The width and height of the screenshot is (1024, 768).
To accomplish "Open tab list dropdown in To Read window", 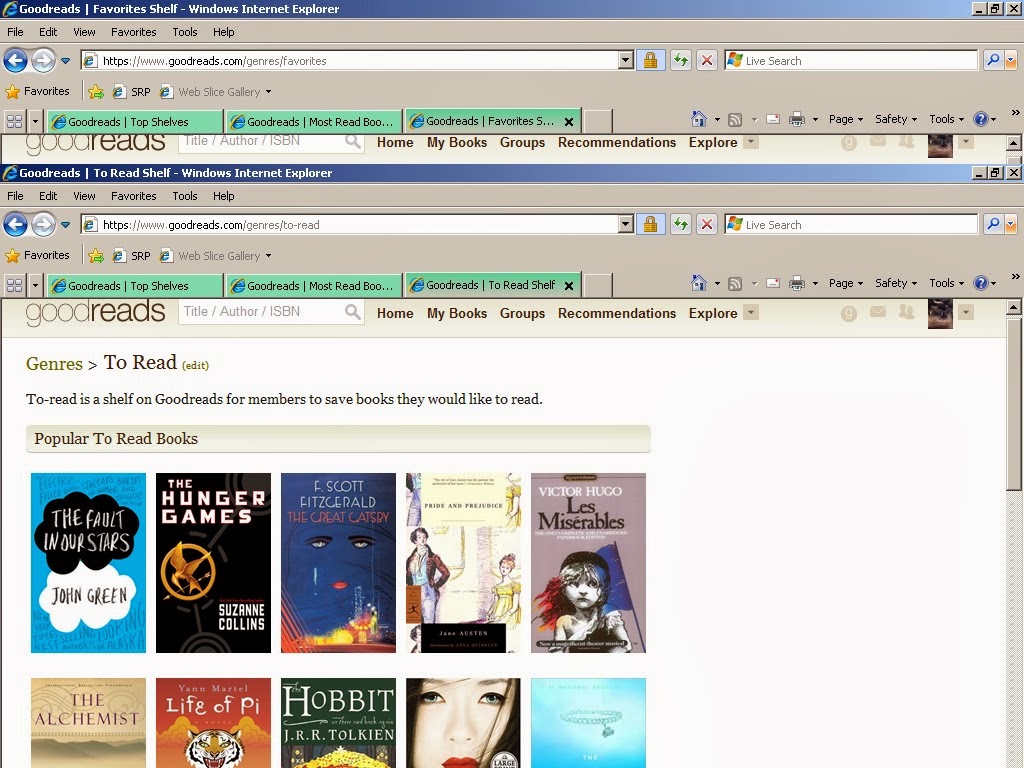I will [35, 285].
